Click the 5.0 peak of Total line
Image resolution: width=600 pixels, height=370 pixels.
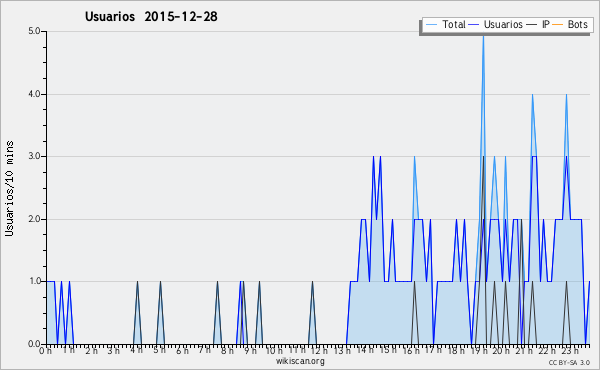click(483, 36)
